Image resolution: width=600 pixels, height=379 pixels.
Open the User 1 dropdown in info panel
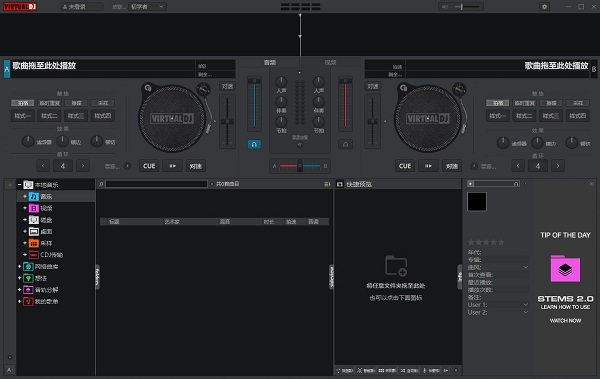(x=525, y=305)
